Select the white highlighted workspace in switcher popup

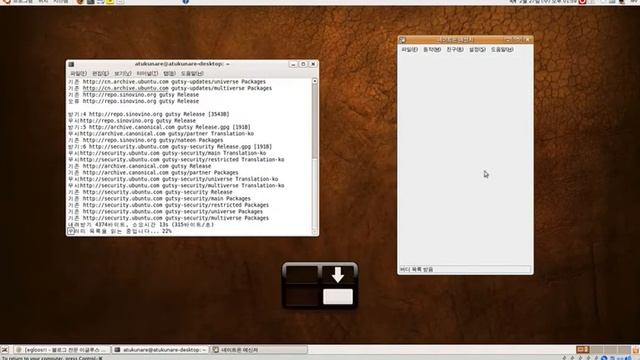click(x=338, y=296)
